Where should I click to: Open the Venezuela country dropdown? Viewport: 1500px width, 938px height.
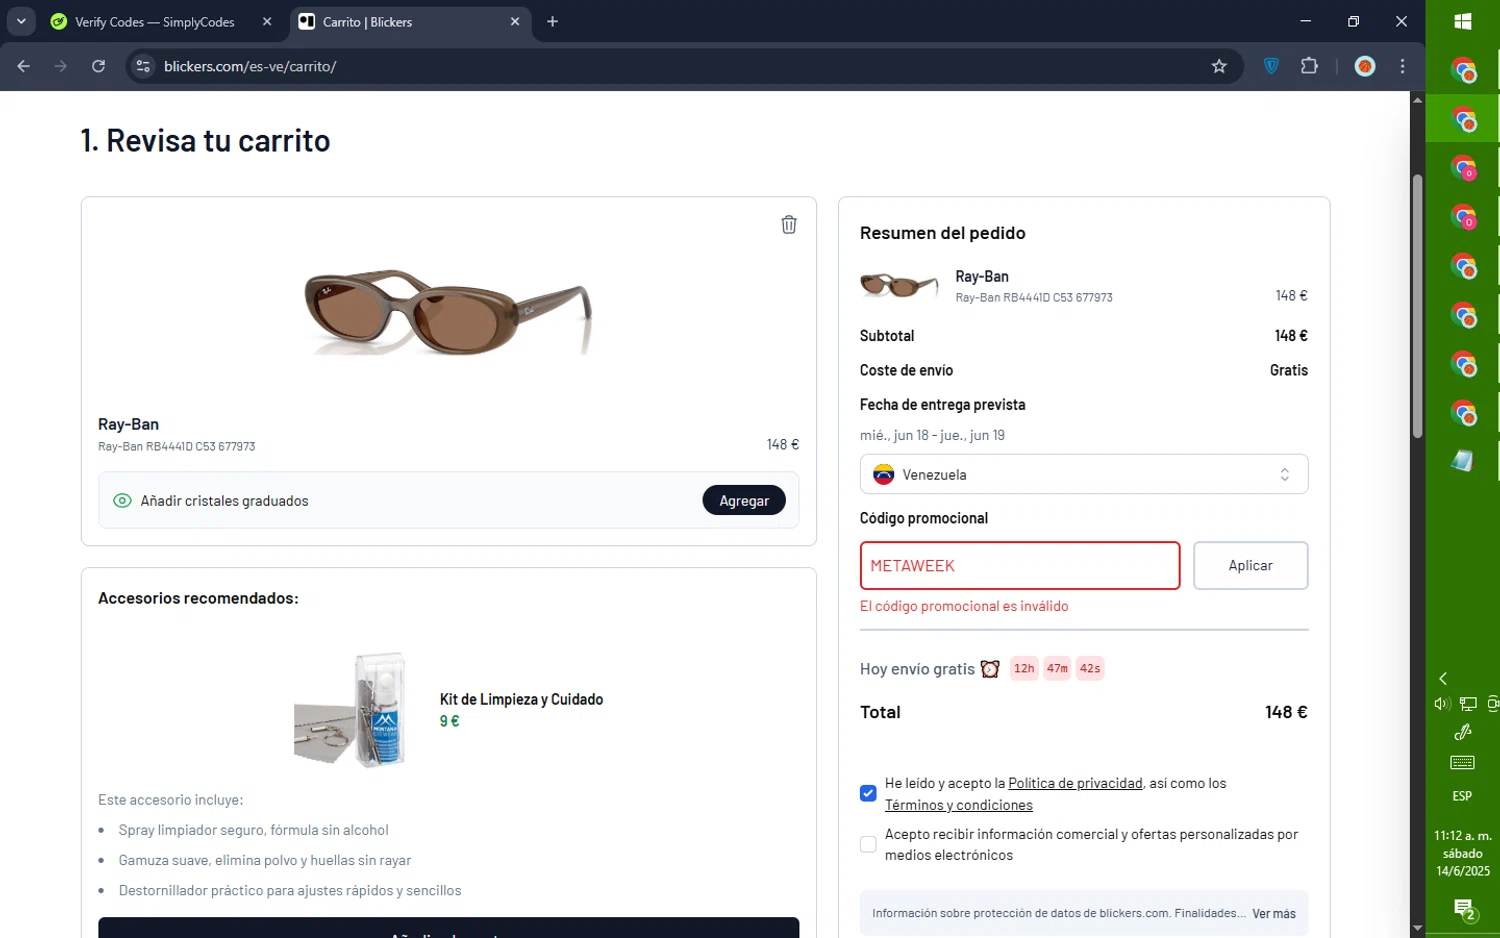1083,475
